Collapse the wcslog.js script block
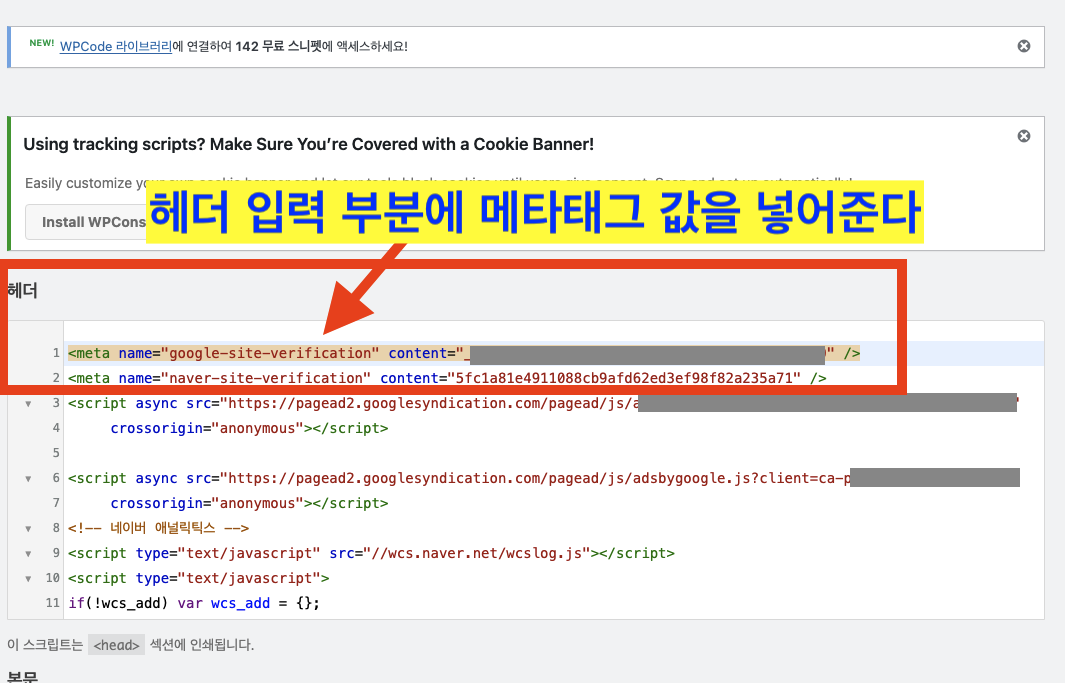This screenshot has width=1065, height=683. [28, 553]
